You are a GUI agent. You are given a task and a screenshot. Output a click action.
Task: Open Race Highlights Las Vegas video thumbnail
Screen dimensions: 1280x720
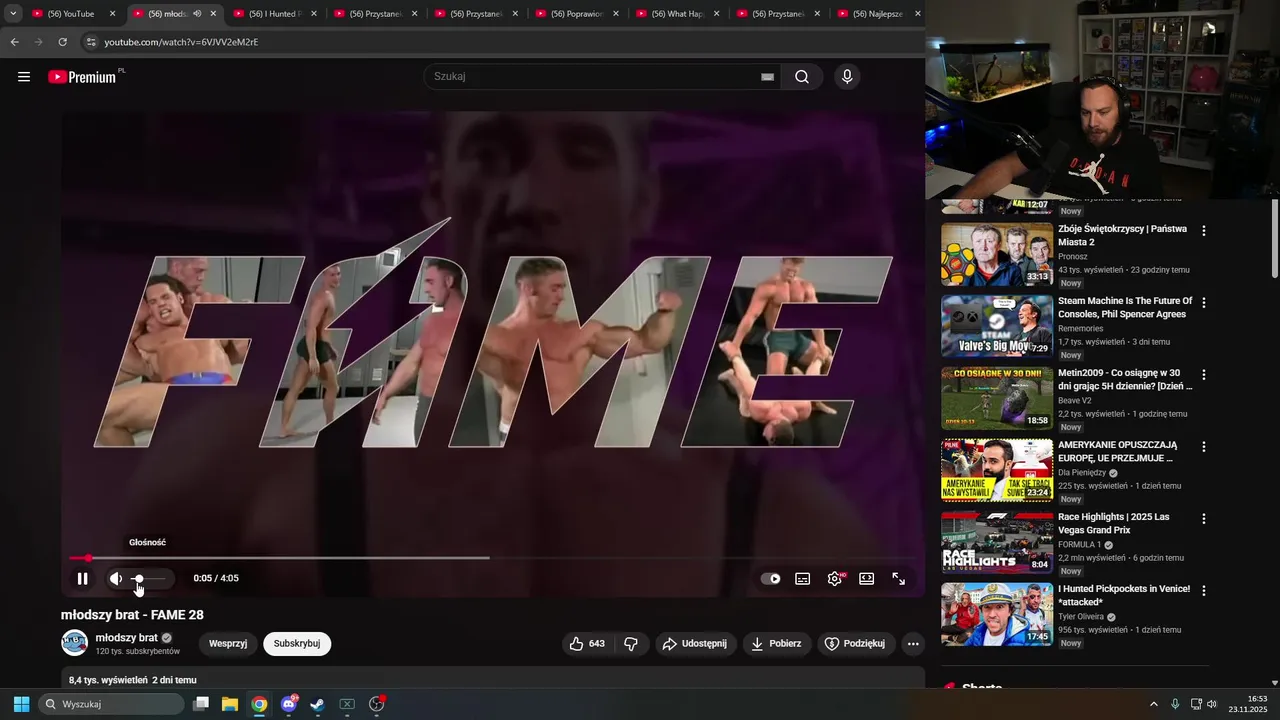[997, 543]
